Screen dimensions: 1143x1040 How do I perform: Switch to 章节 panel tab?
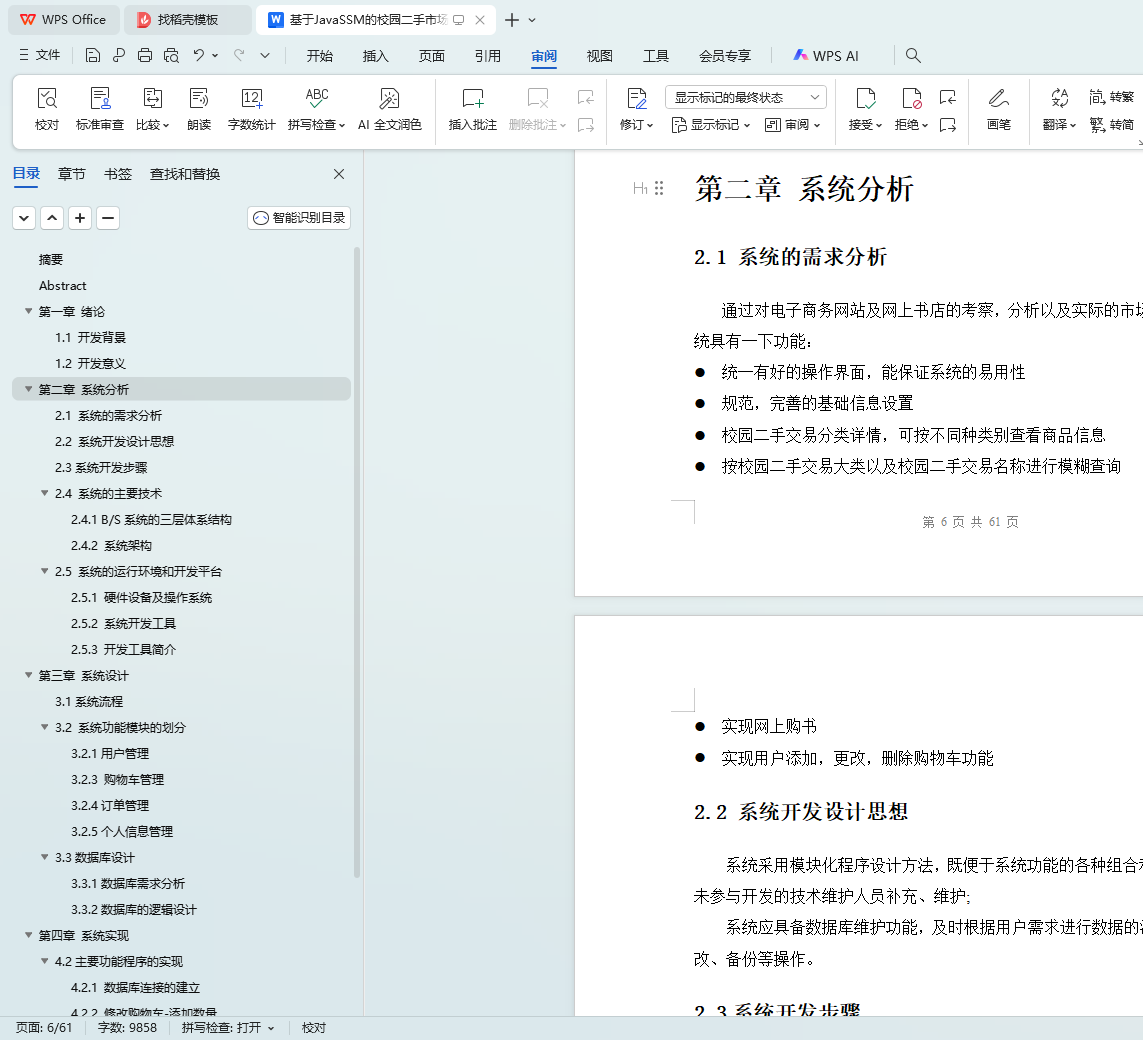[x=71, y=173]
